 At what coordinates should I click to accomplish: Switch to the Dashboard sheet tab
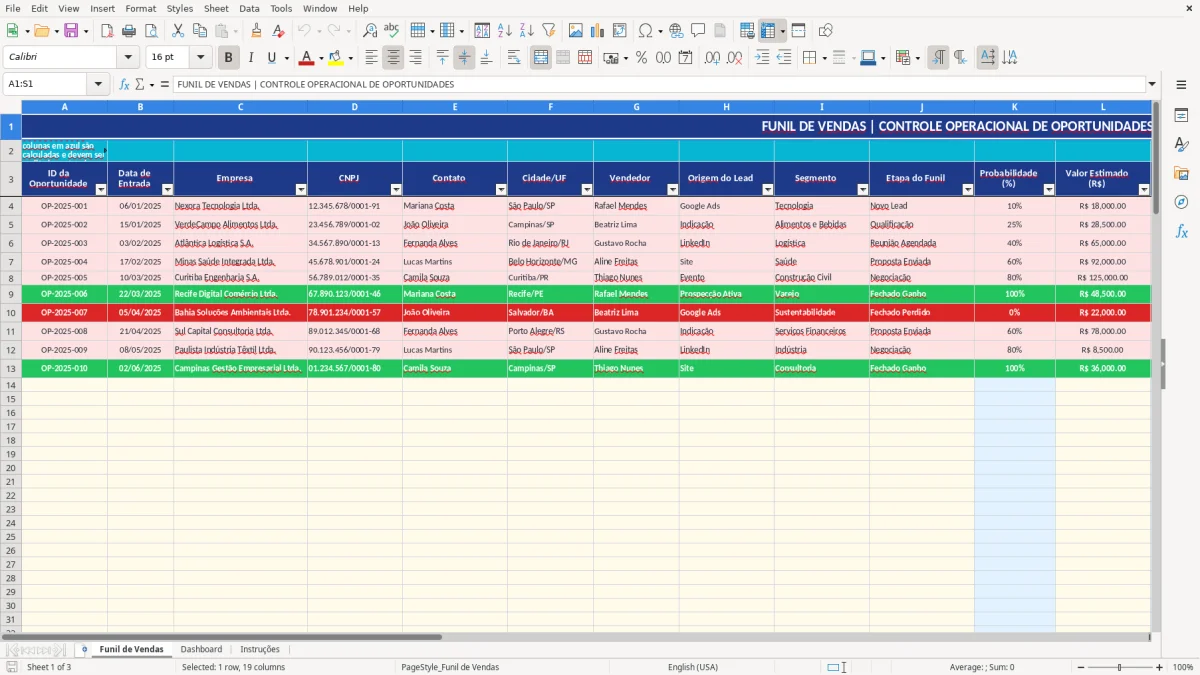(x=201, y=649)
